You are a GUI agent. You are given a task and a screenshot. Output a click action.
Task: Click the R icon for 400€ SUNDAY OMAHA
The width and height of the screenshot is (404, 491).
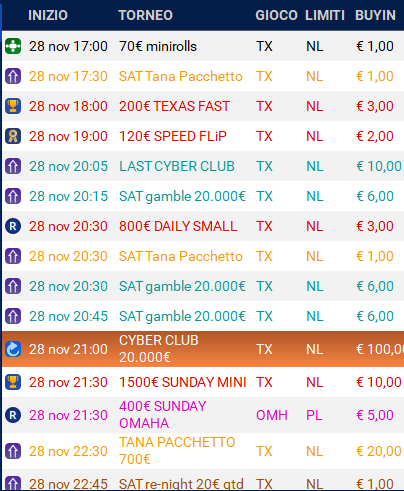(13, 415)
